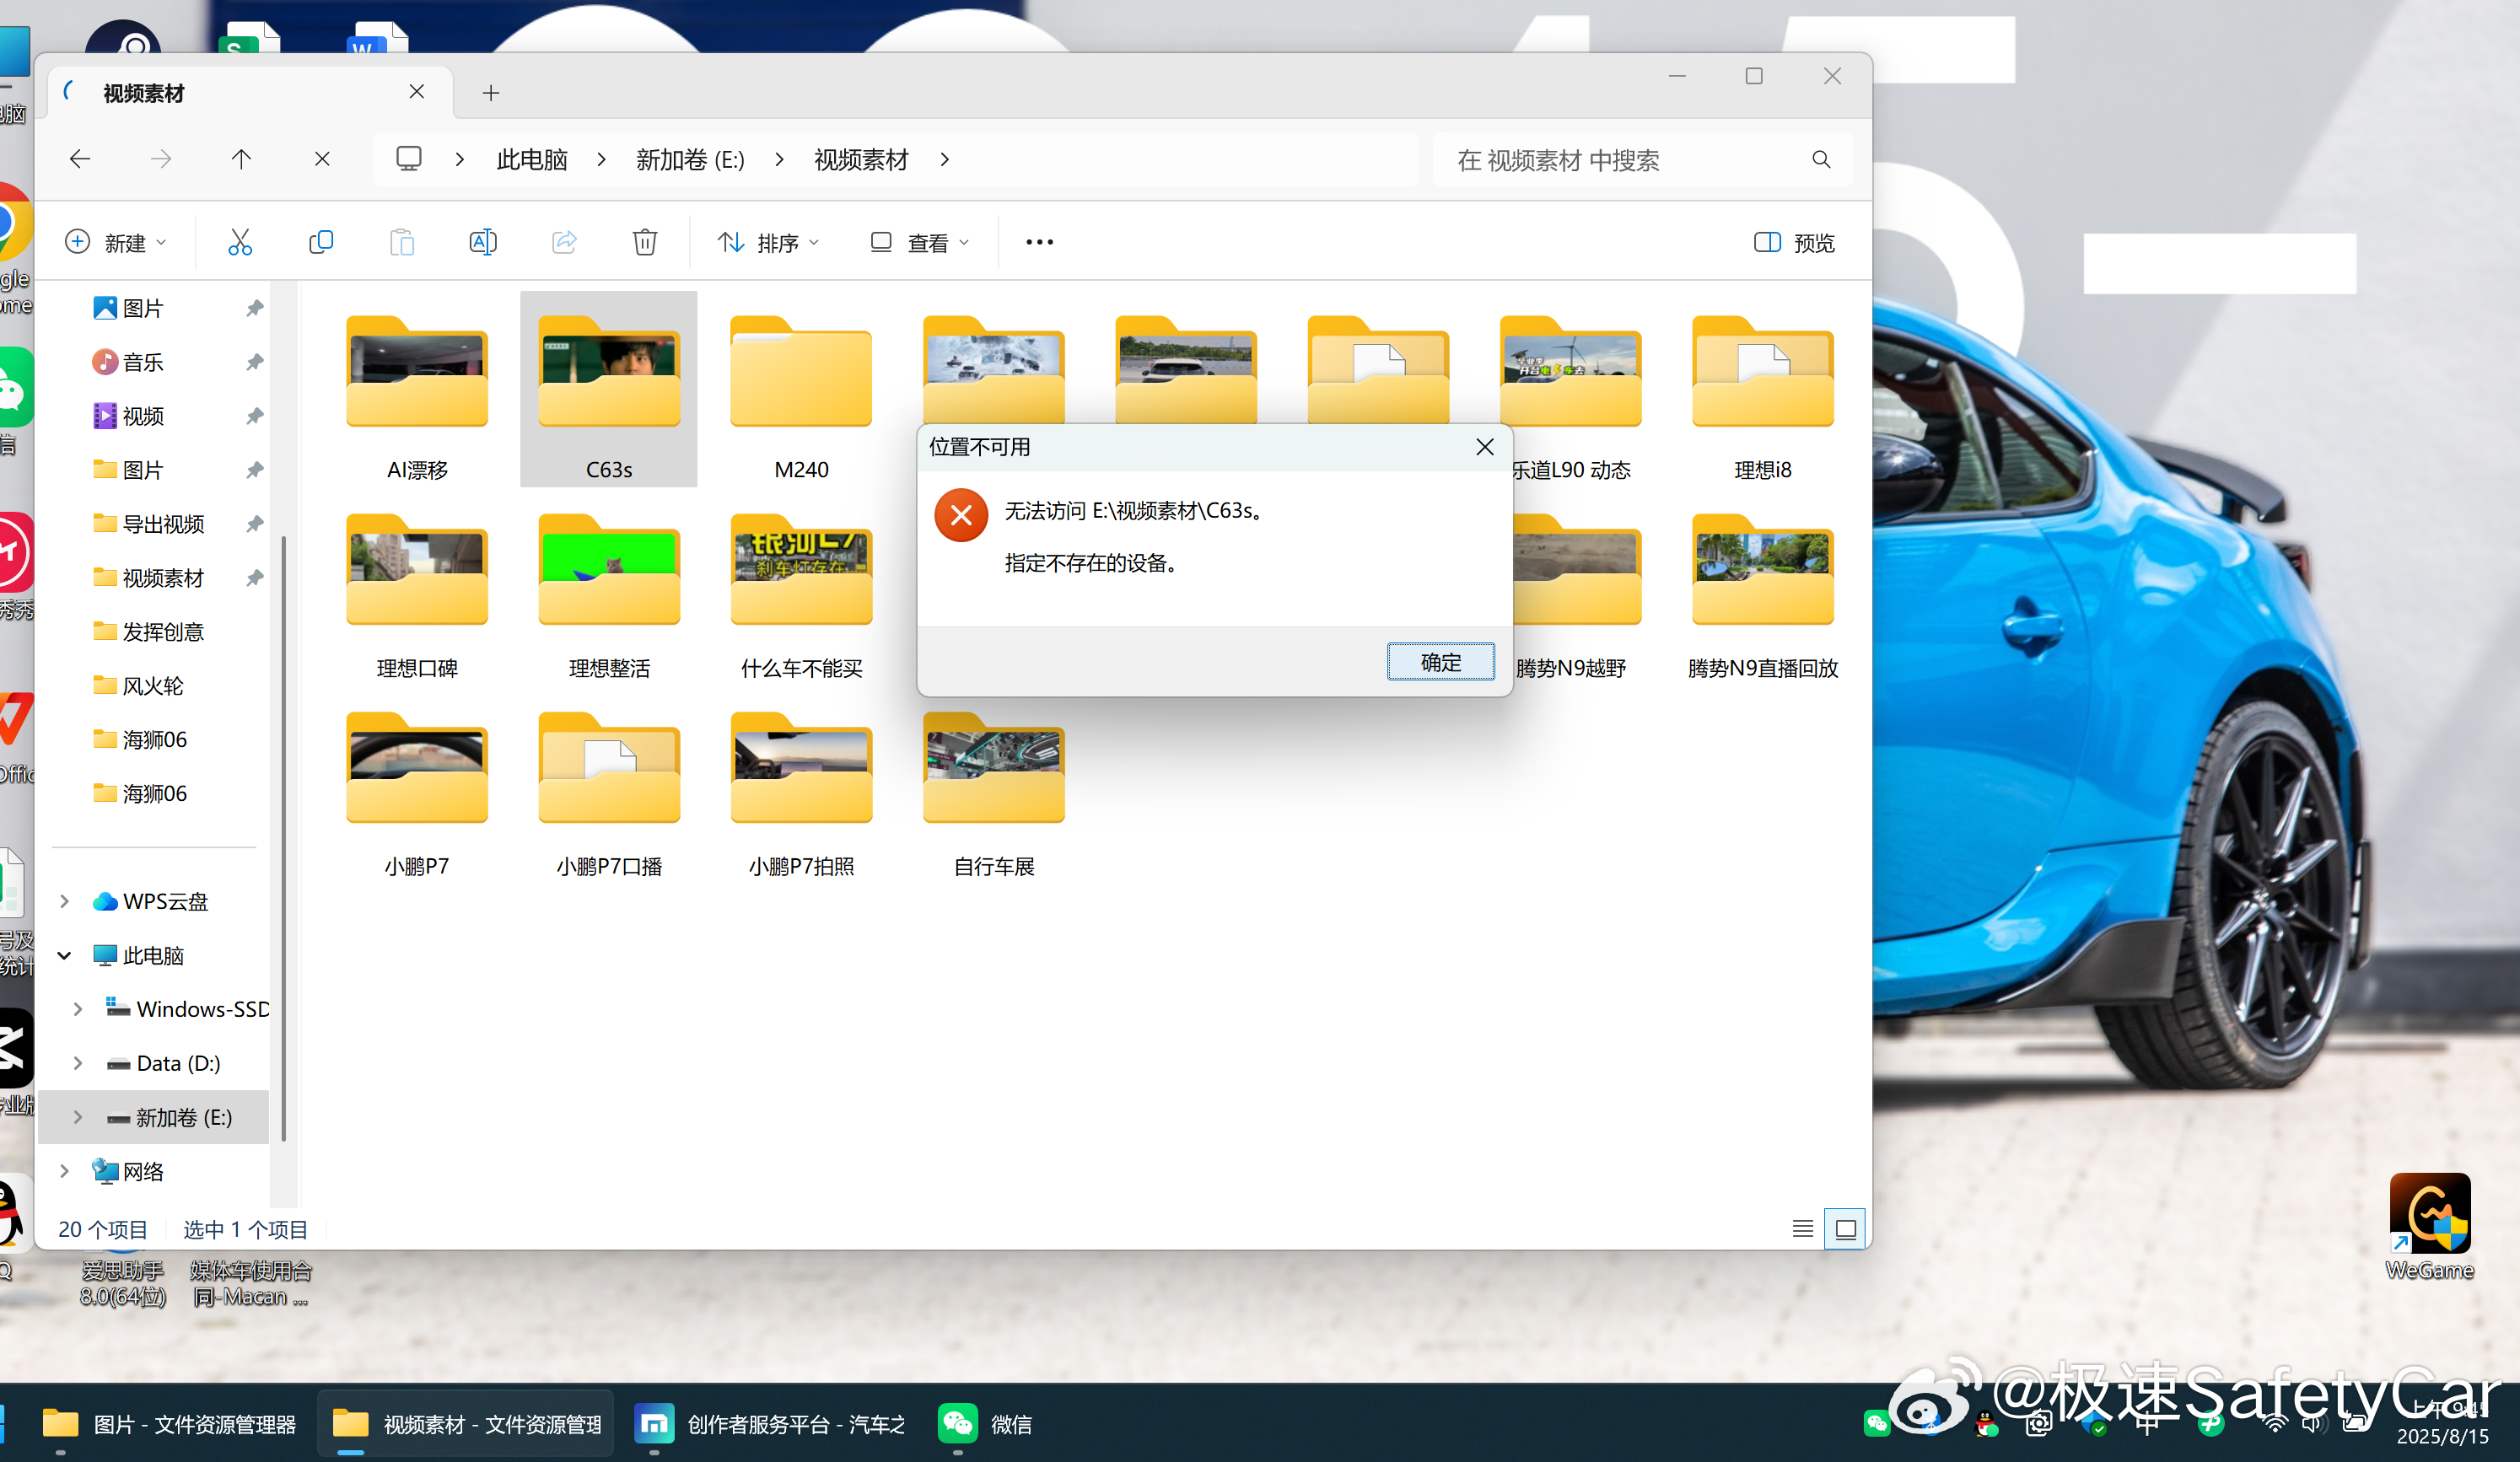Select the 腾势N9直播回放 folder
The height and width of the screenshot is (1462, 2520).
tap(1762, 588)
